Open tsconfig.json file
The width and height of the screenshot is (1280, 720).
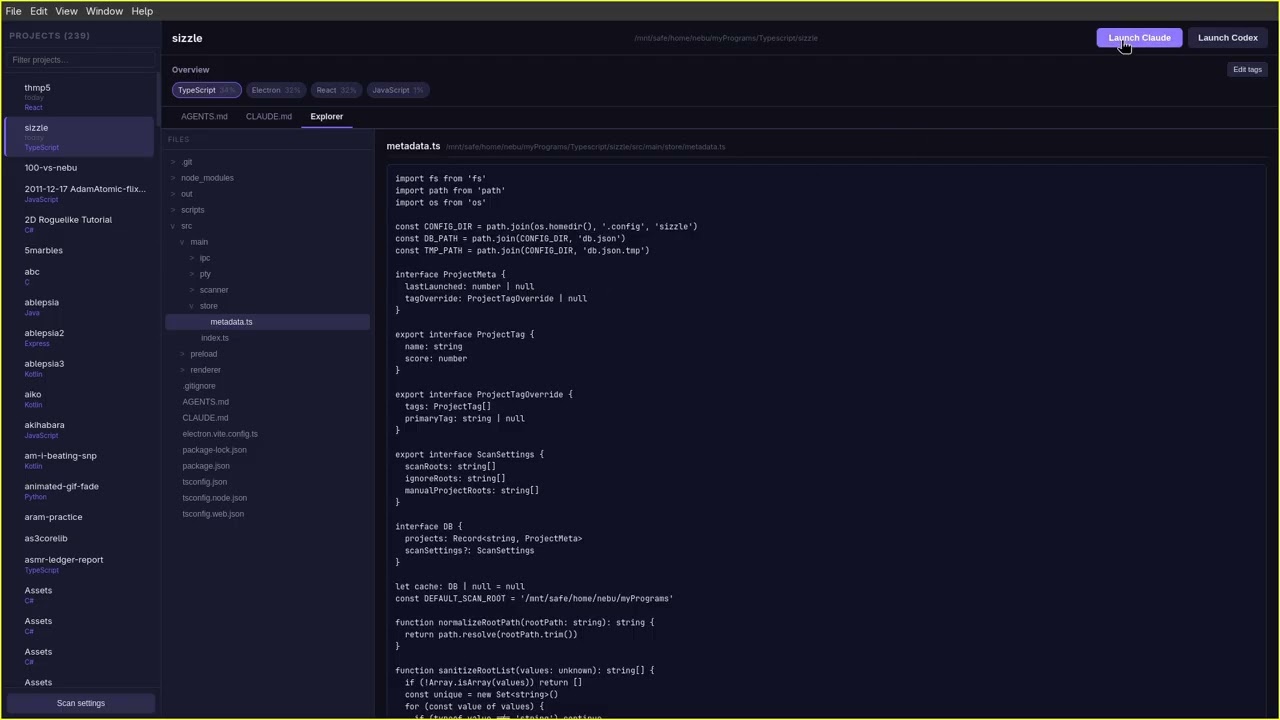(x=267, y=482)
